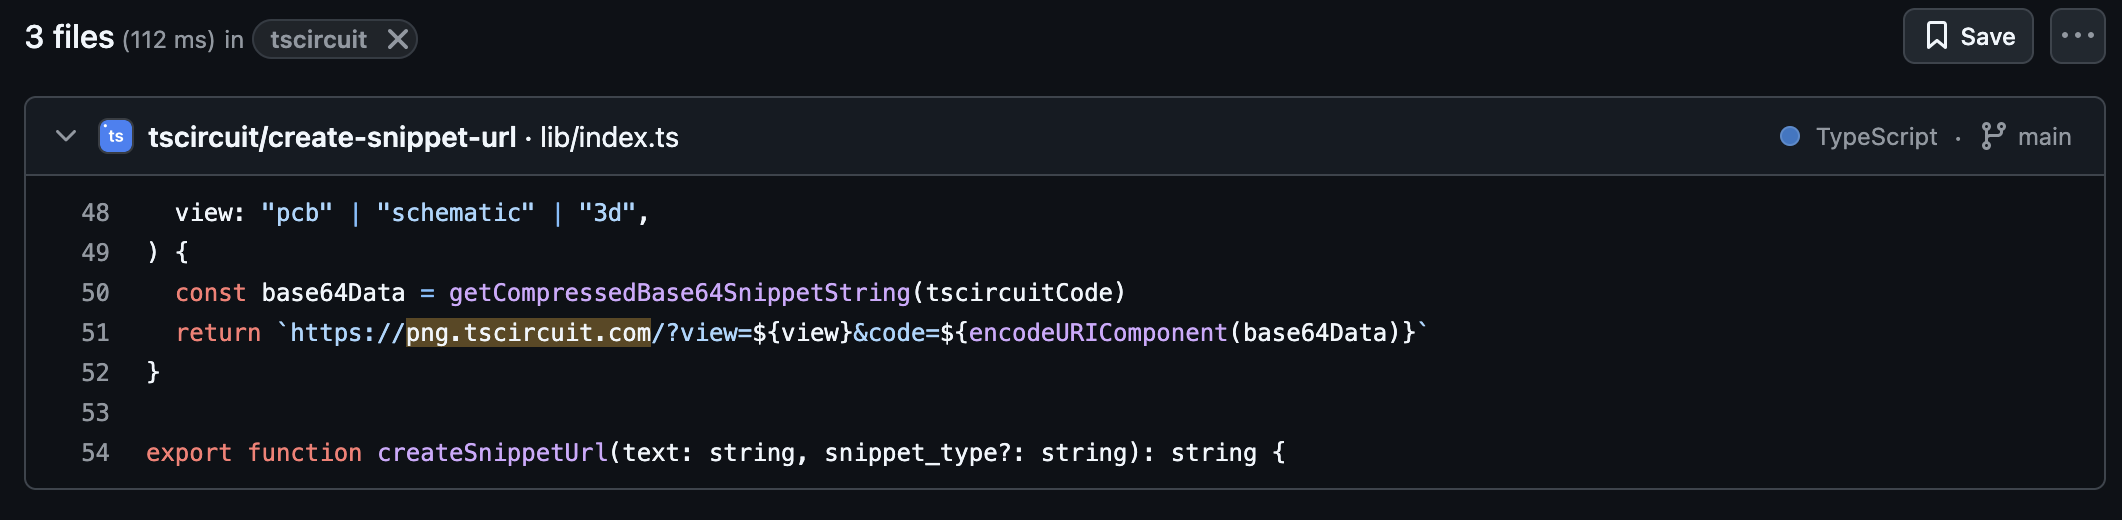
Task: Click the blue TS file icon
Action: click(x=116, y=136)
